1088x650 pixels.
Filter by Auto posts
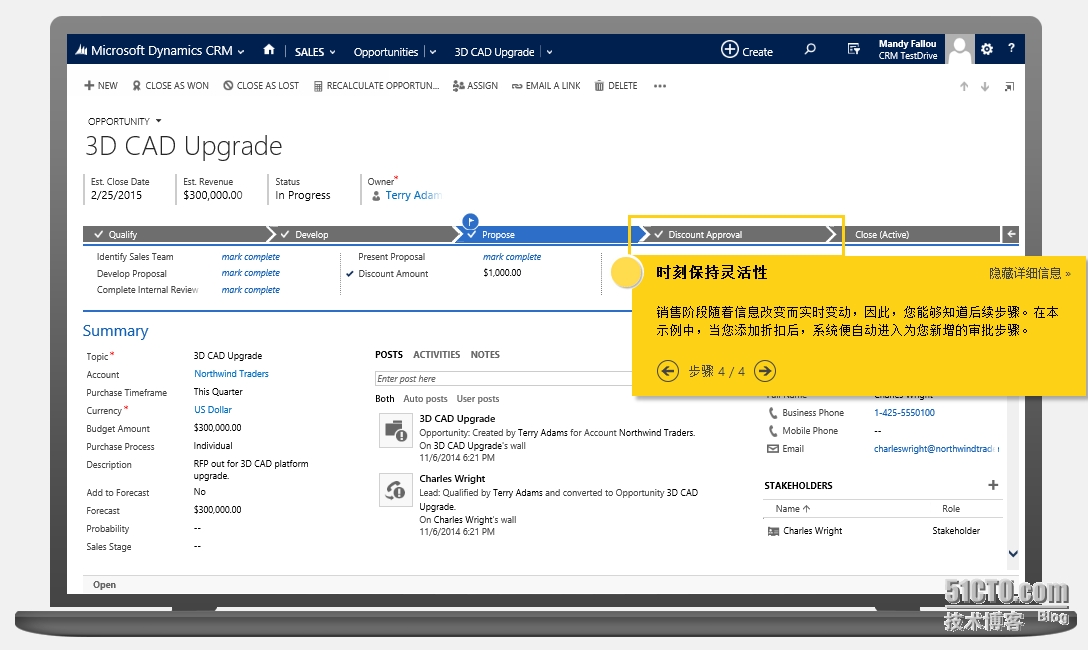pyautogui.click(x=425, y=399)
